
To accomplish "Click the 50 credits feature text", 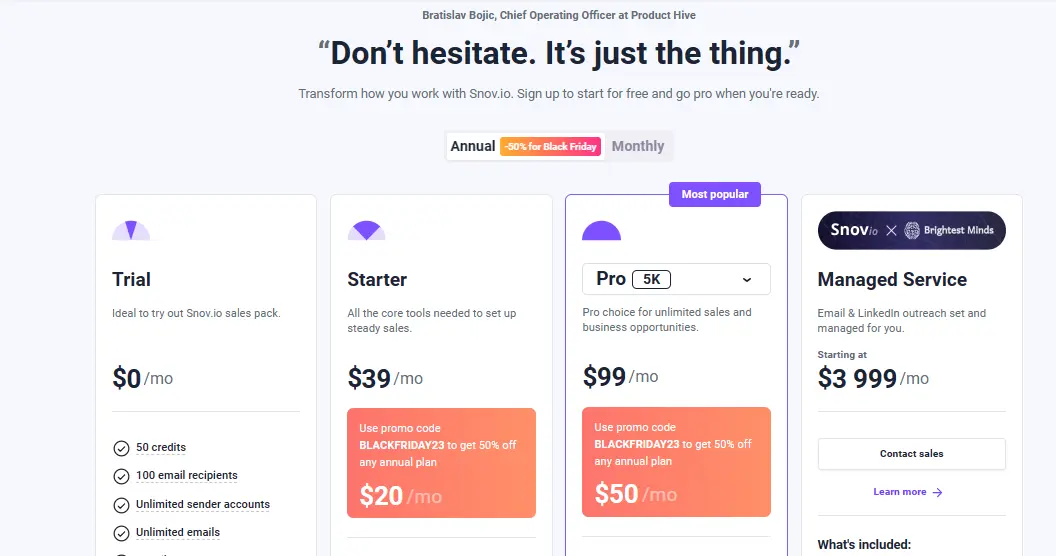I will (161, 448).
